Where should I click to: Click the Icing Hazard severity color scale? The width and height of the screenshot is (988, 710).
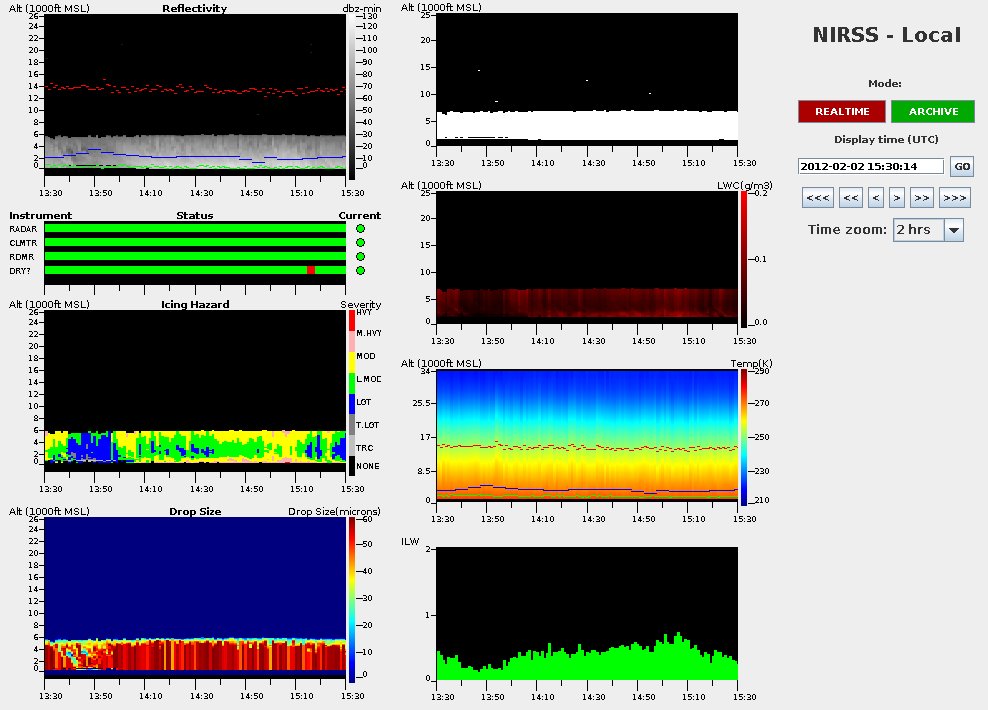351,391
